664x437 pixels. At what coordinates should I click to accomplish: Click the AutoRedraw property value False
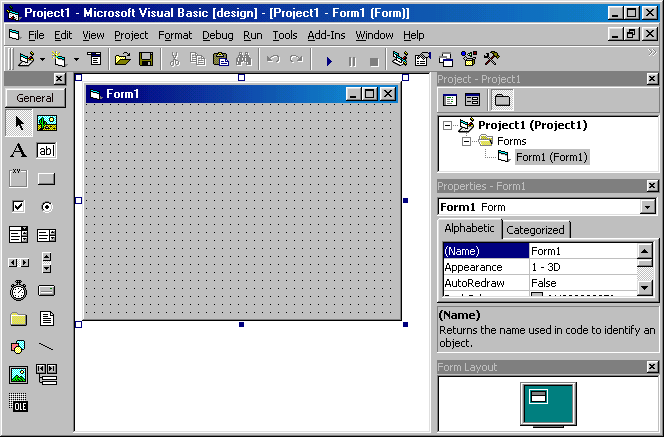point(583,283)
